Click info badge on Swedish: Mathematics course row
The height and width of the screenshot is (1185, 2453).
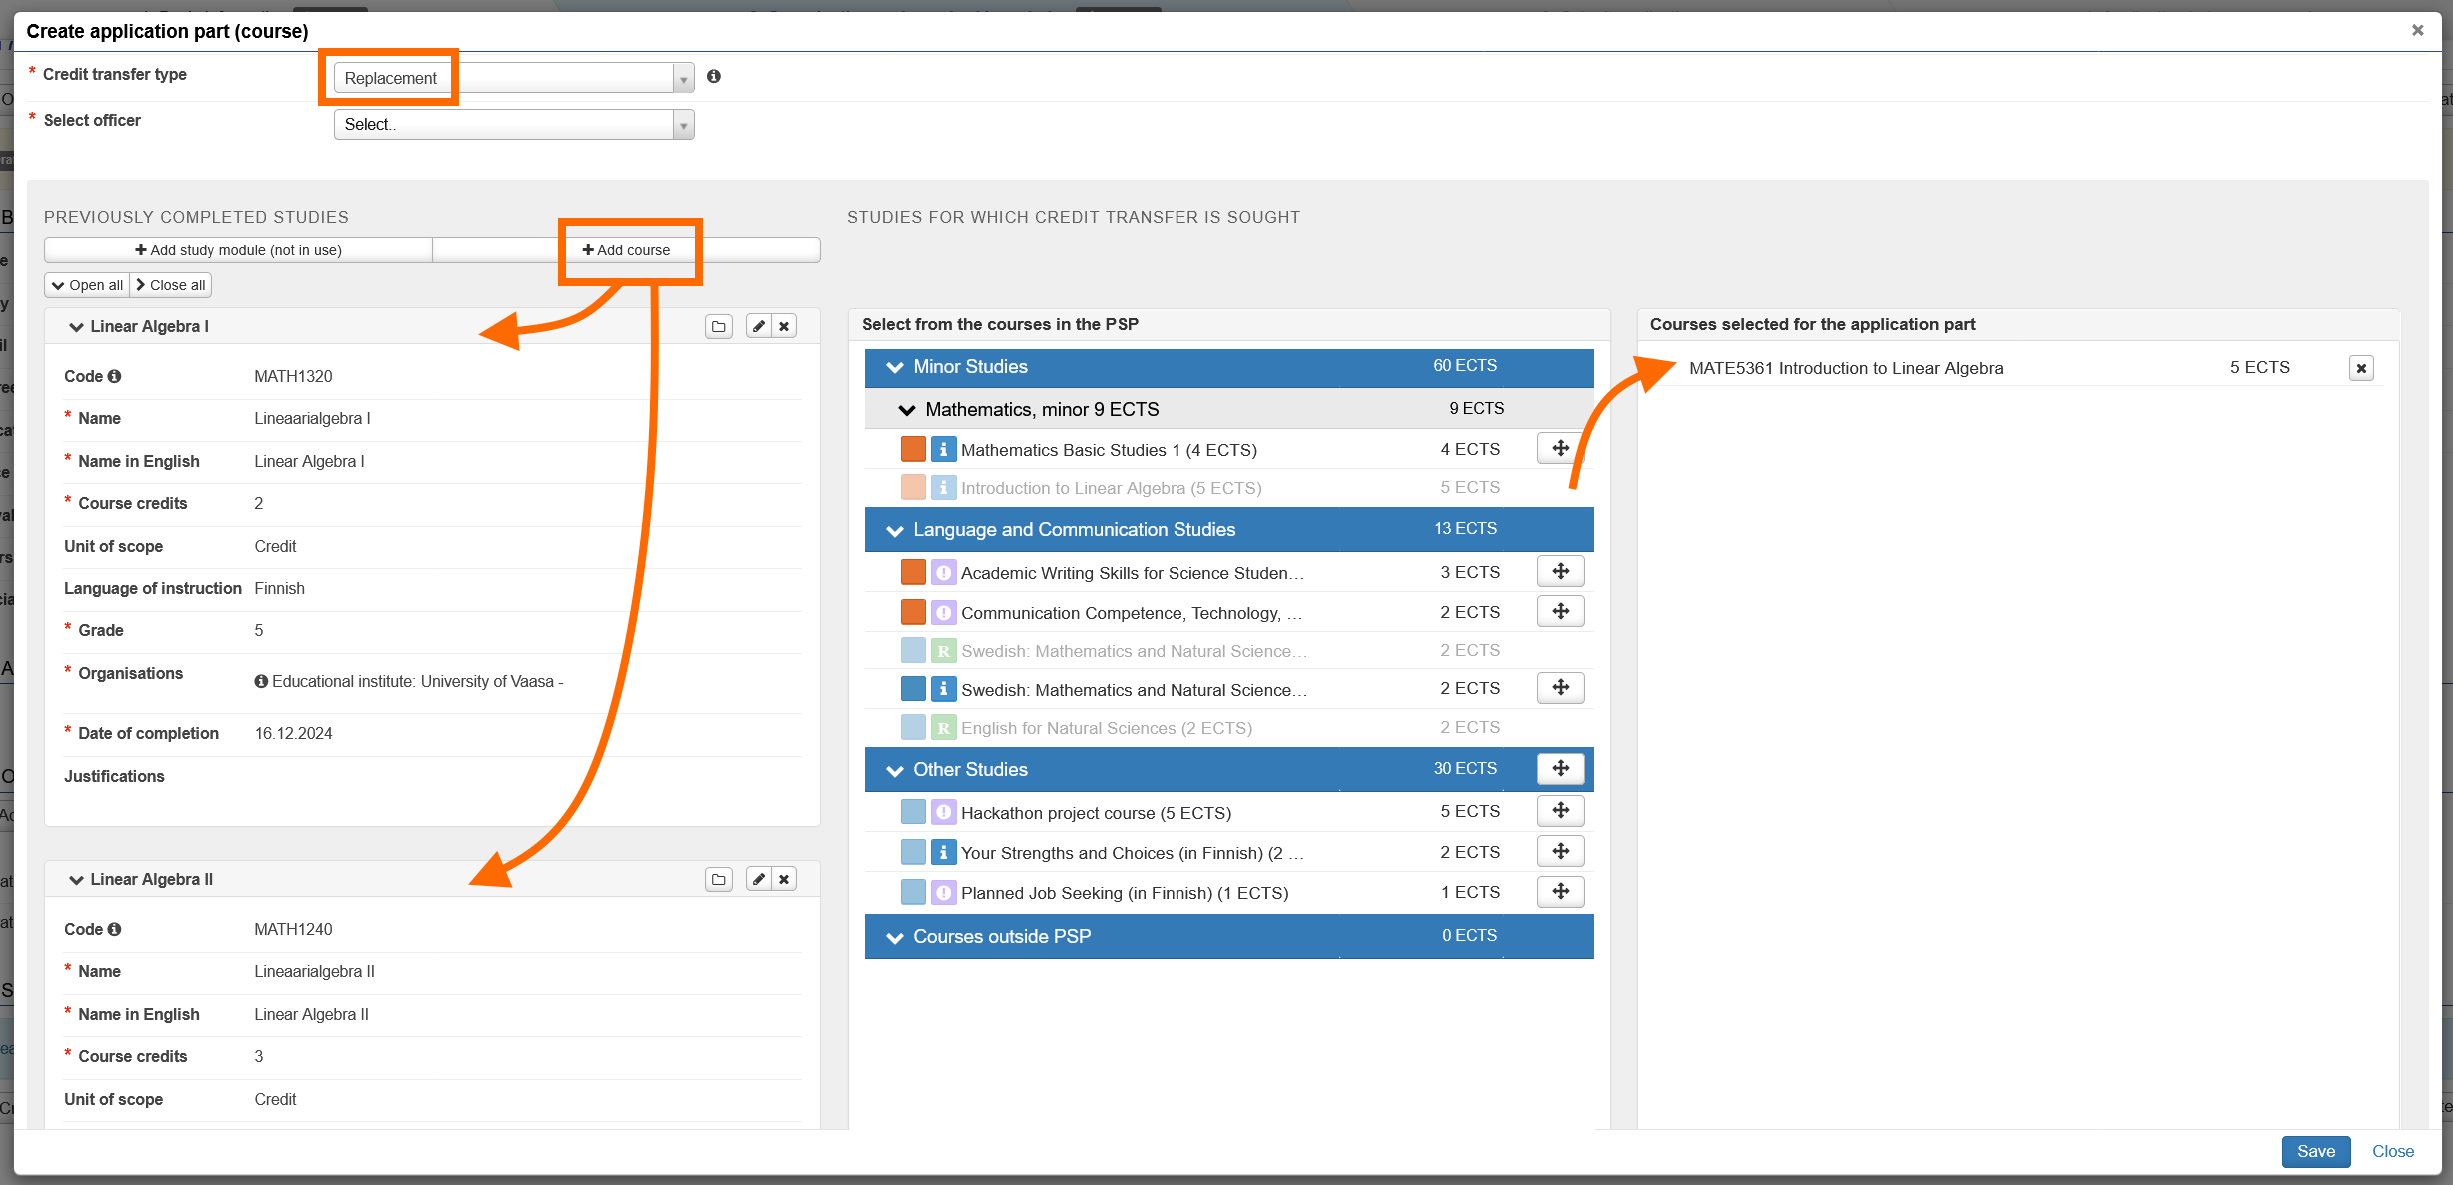943,689
